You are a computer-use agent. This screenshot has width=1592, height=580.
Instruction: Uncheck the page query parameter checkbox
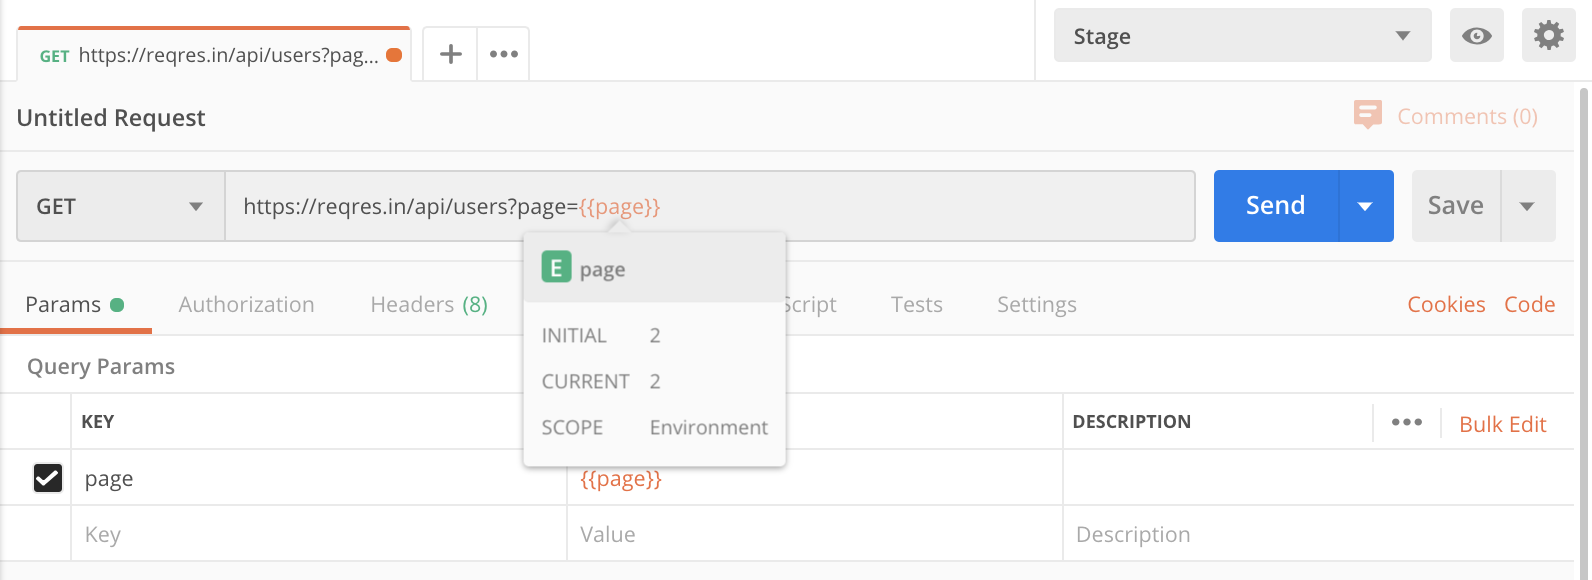pyautogui.click(x=48, y=478)
